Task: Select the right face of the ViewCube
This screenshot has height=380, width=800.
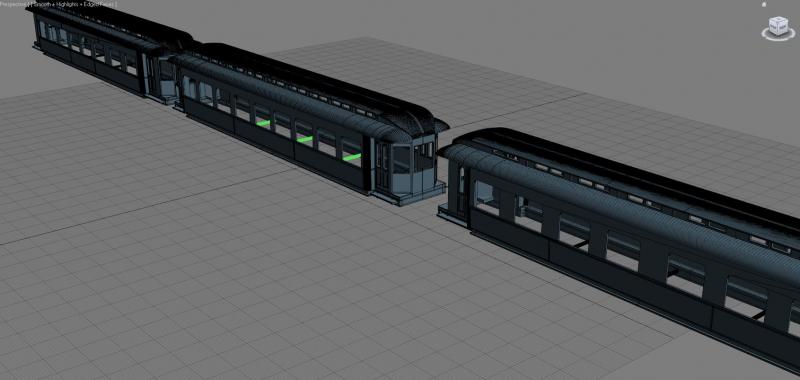Action: coord(784,28)
